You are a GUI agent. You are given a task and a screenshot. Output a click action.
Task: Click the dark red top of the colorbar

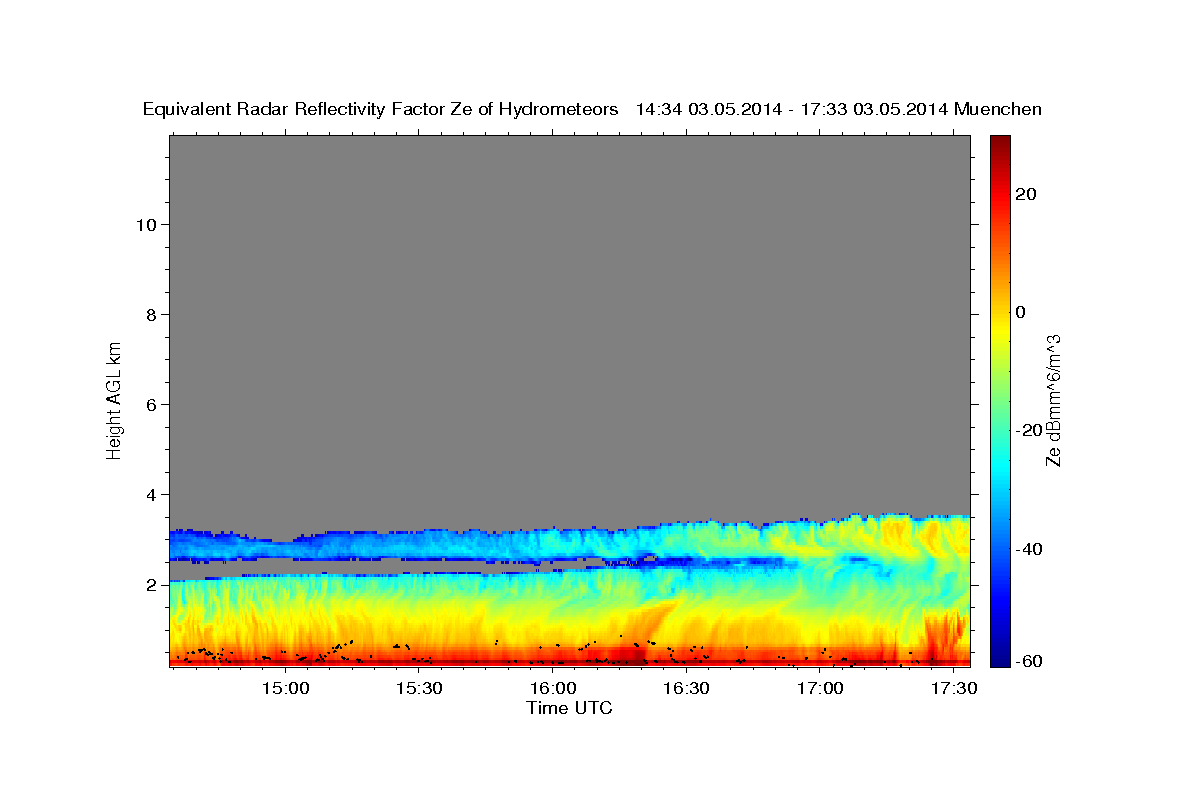tap(999, 145)
